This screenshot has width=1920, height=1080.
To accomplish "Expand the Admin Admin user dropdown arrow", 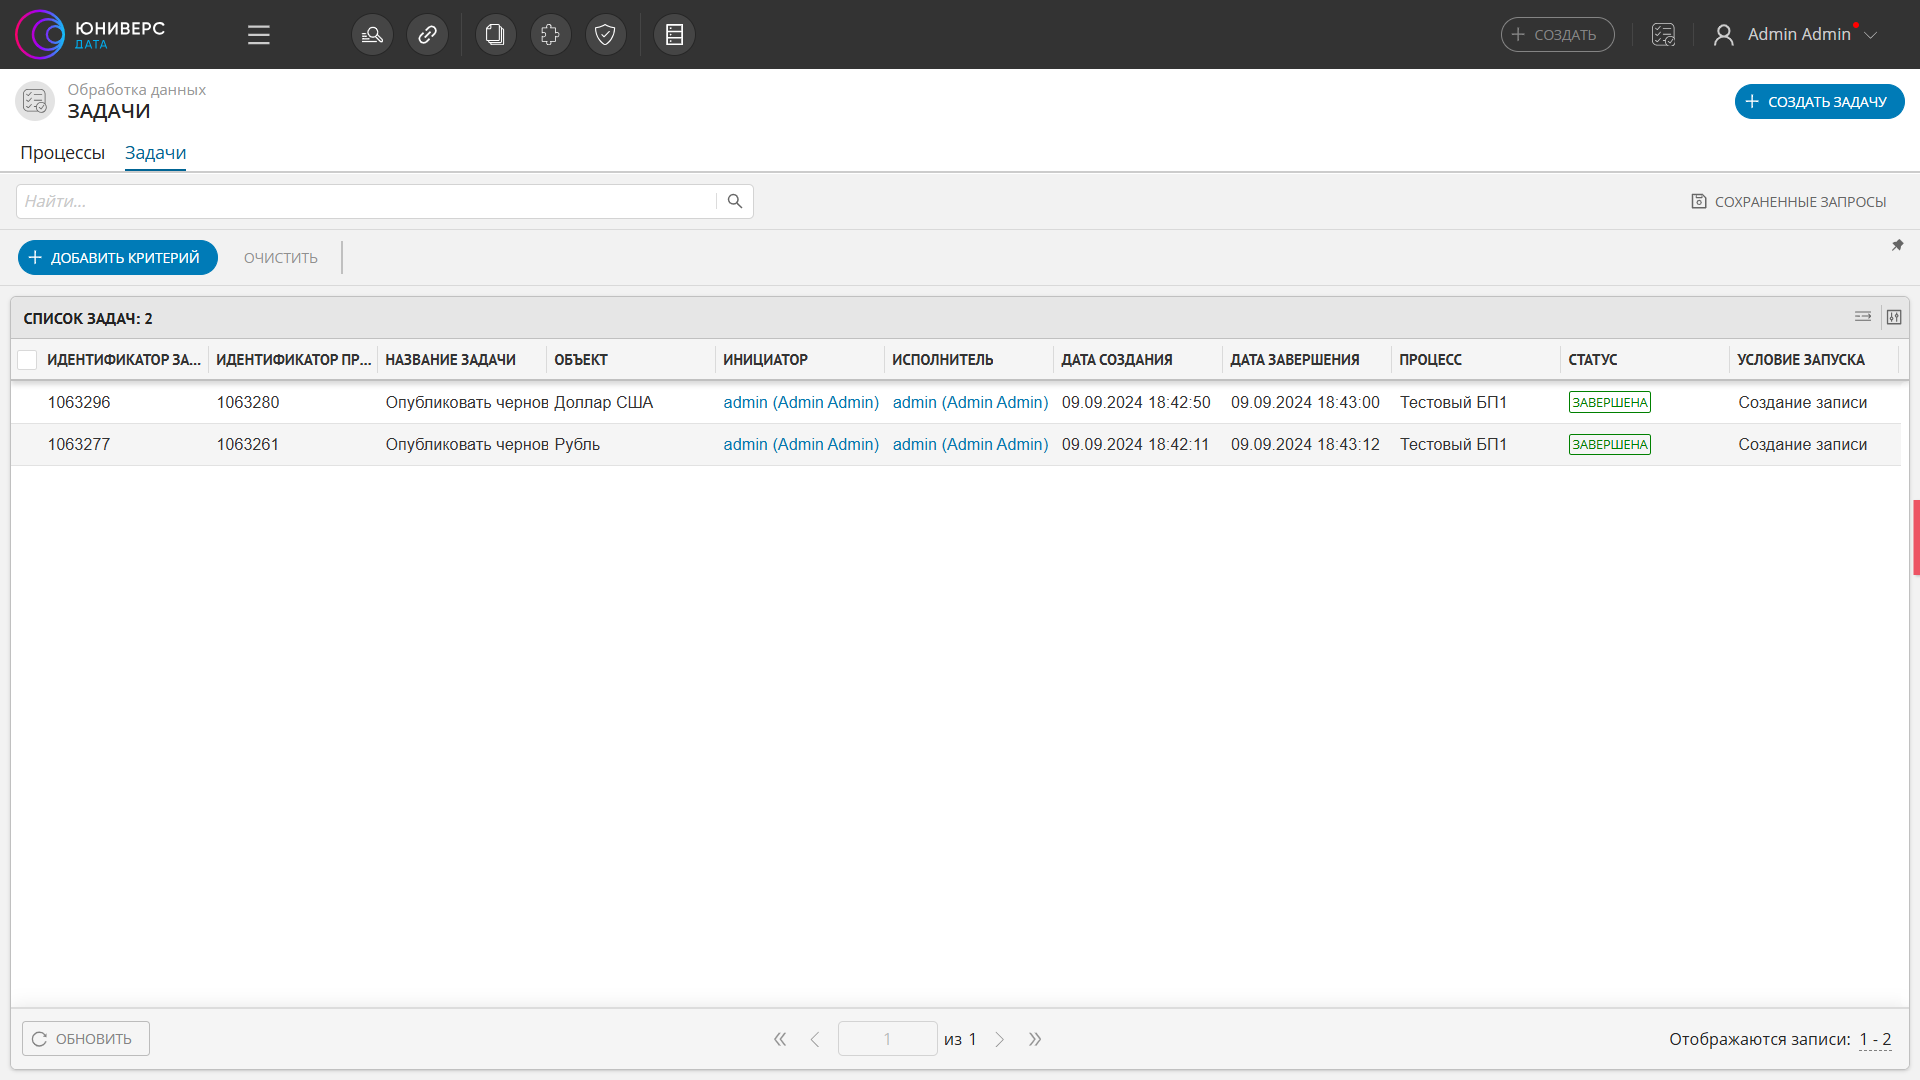I will 1870,35.
